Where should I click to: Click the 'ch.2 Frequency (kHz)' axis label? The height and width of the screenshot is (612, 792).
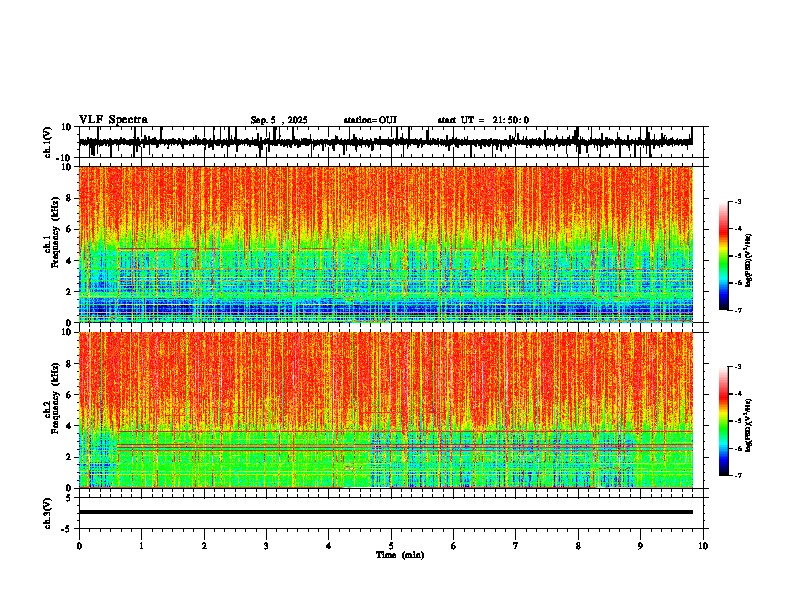(52, 398)
